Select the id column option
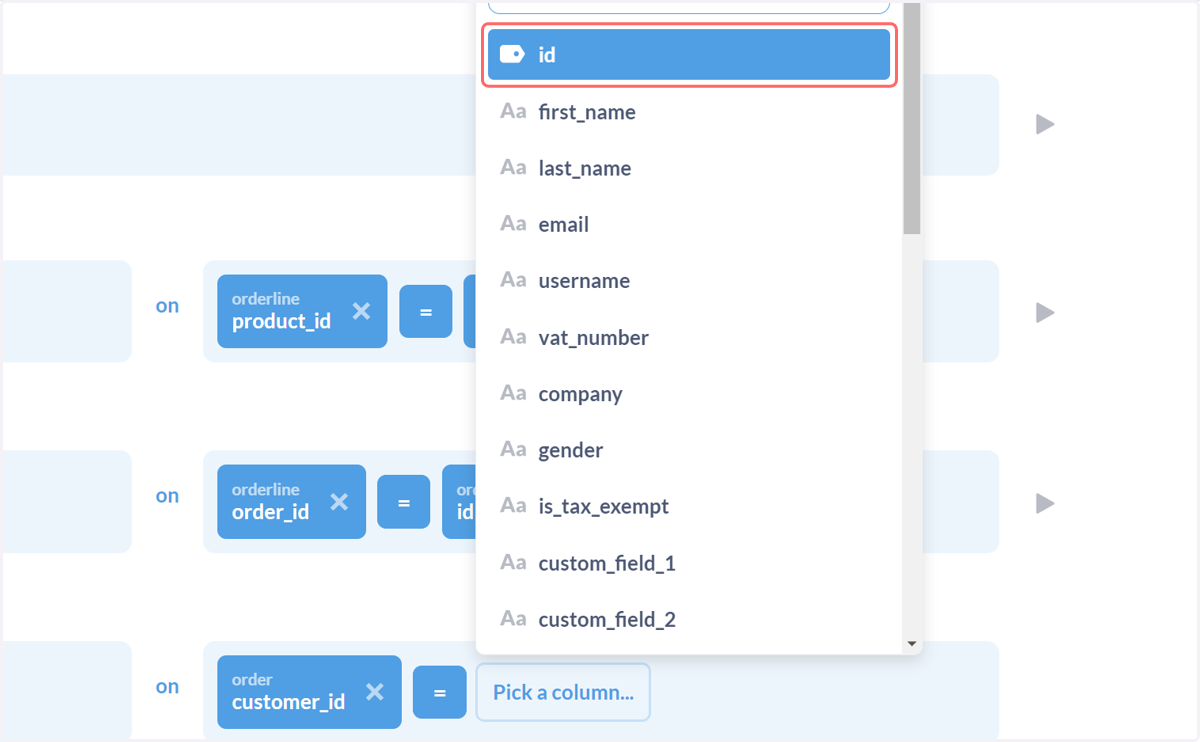 point(688,54)
